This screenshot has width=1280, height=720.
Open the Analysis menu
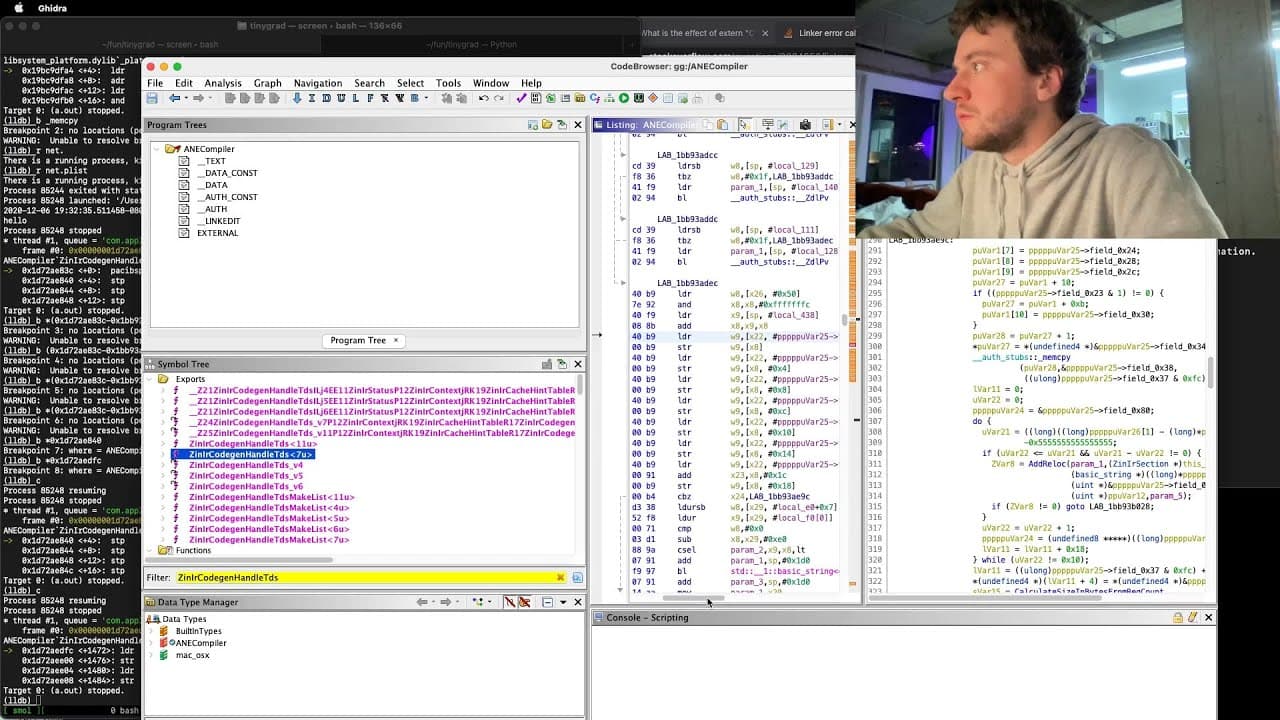pyautogui.click(x=223, y=83)
